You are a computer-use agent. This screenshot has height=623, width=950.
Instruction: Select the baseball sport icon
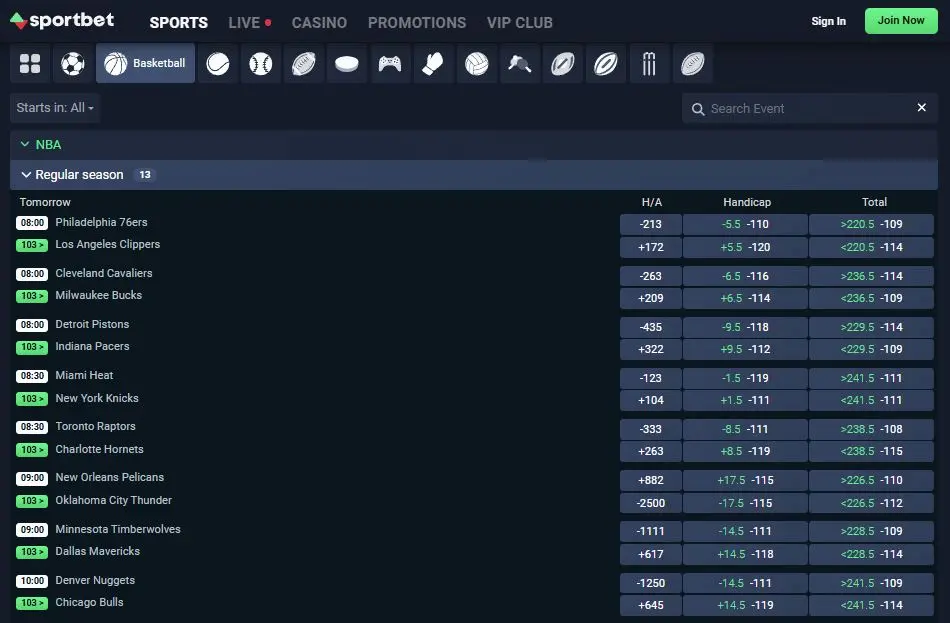click(x=259, y=62)
